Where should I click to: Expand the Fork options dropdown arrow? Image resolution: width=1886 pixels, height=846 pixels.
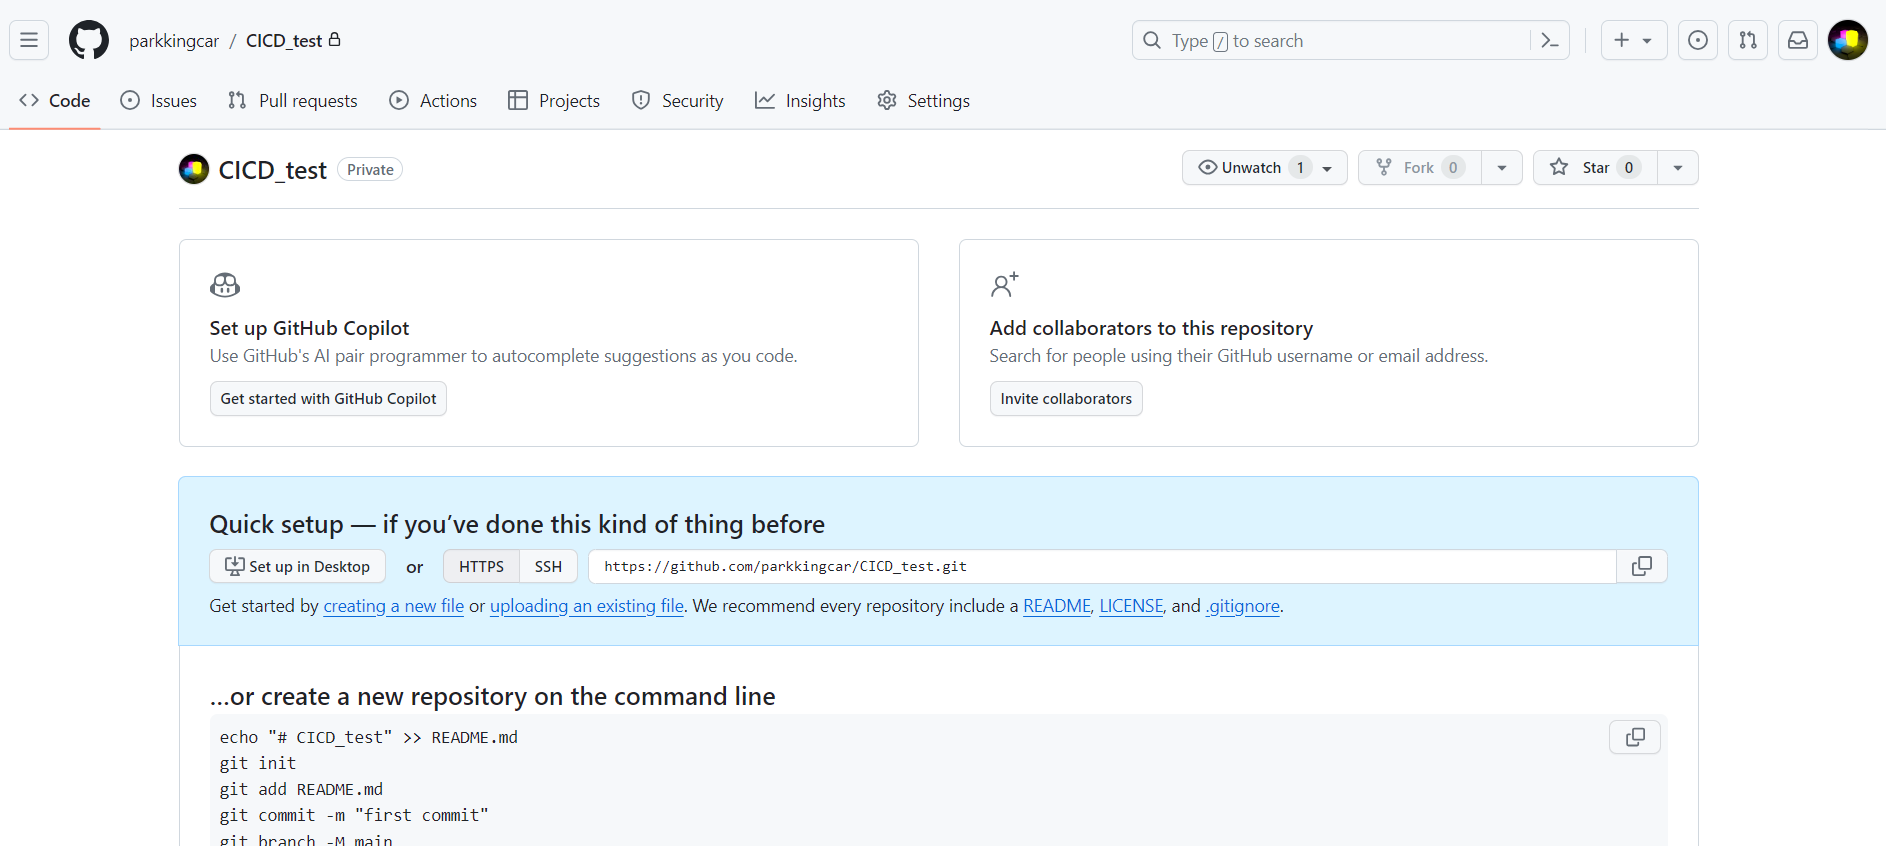1502,168
